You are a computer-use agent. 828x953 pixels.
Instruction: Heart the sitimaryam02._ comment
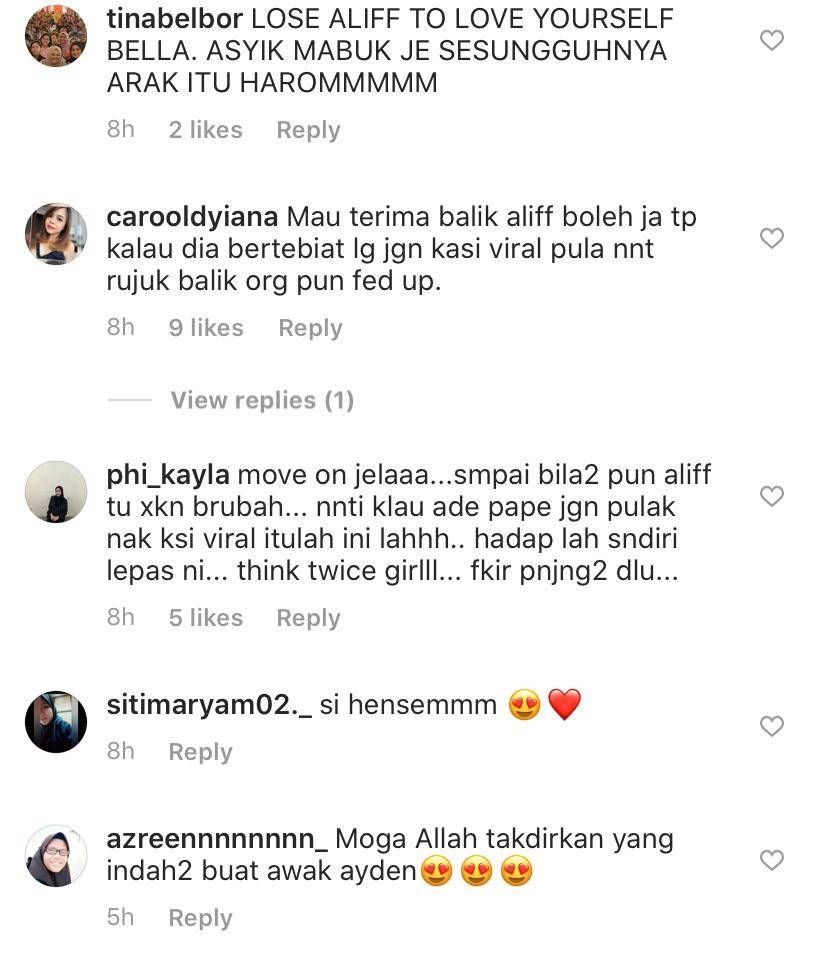[771, 726]
